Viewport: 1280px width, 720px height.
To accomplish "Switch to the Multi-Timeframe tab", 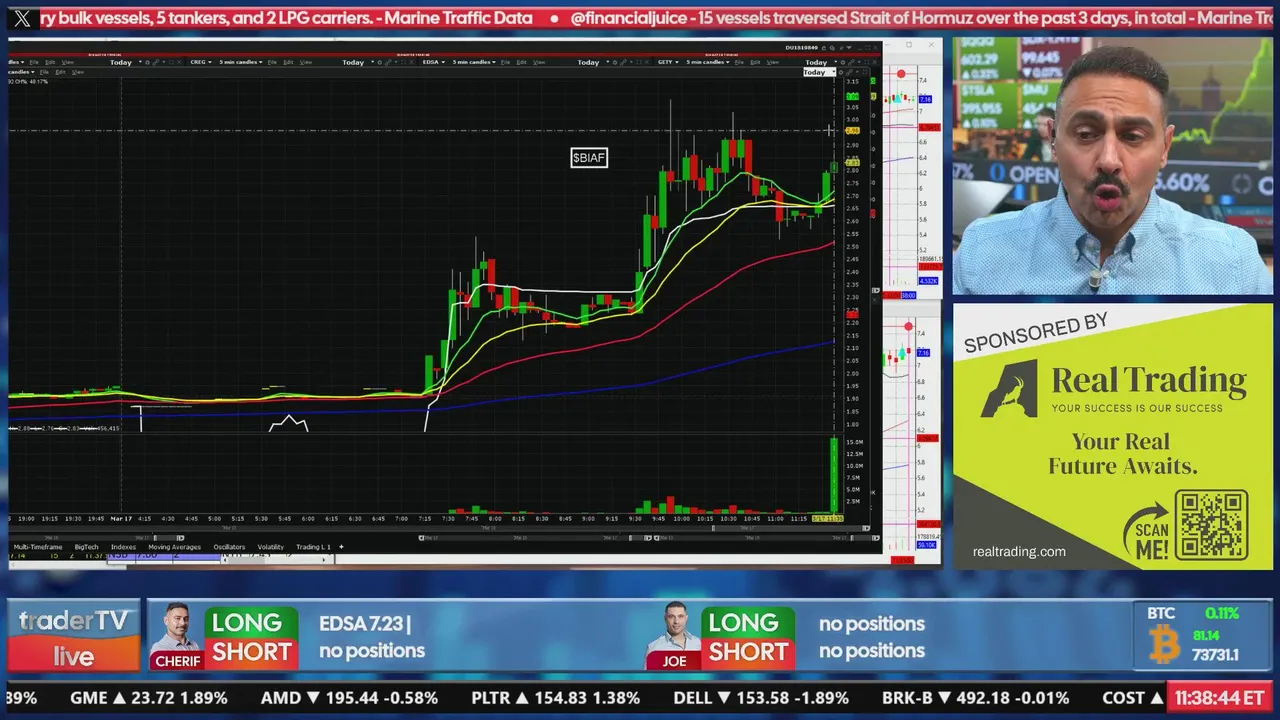I will 38,547.
